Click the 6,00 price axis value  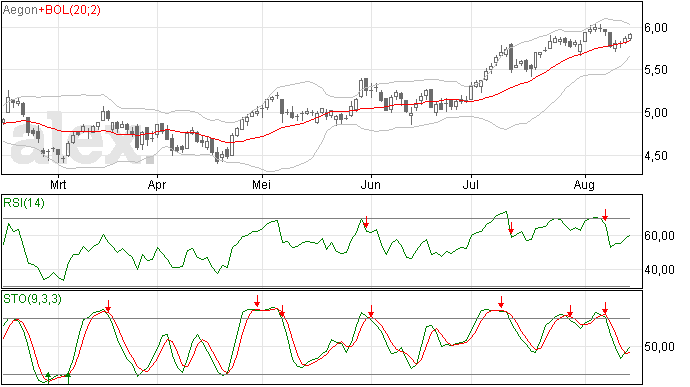pos(656,28)
